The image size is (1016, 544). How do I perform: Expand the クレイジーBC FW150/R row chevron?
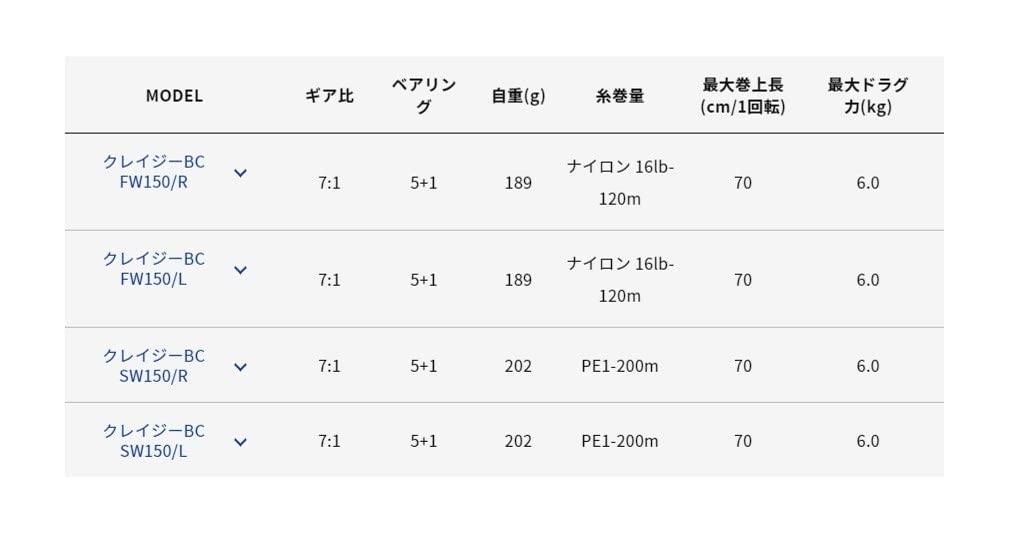(240, 172)
